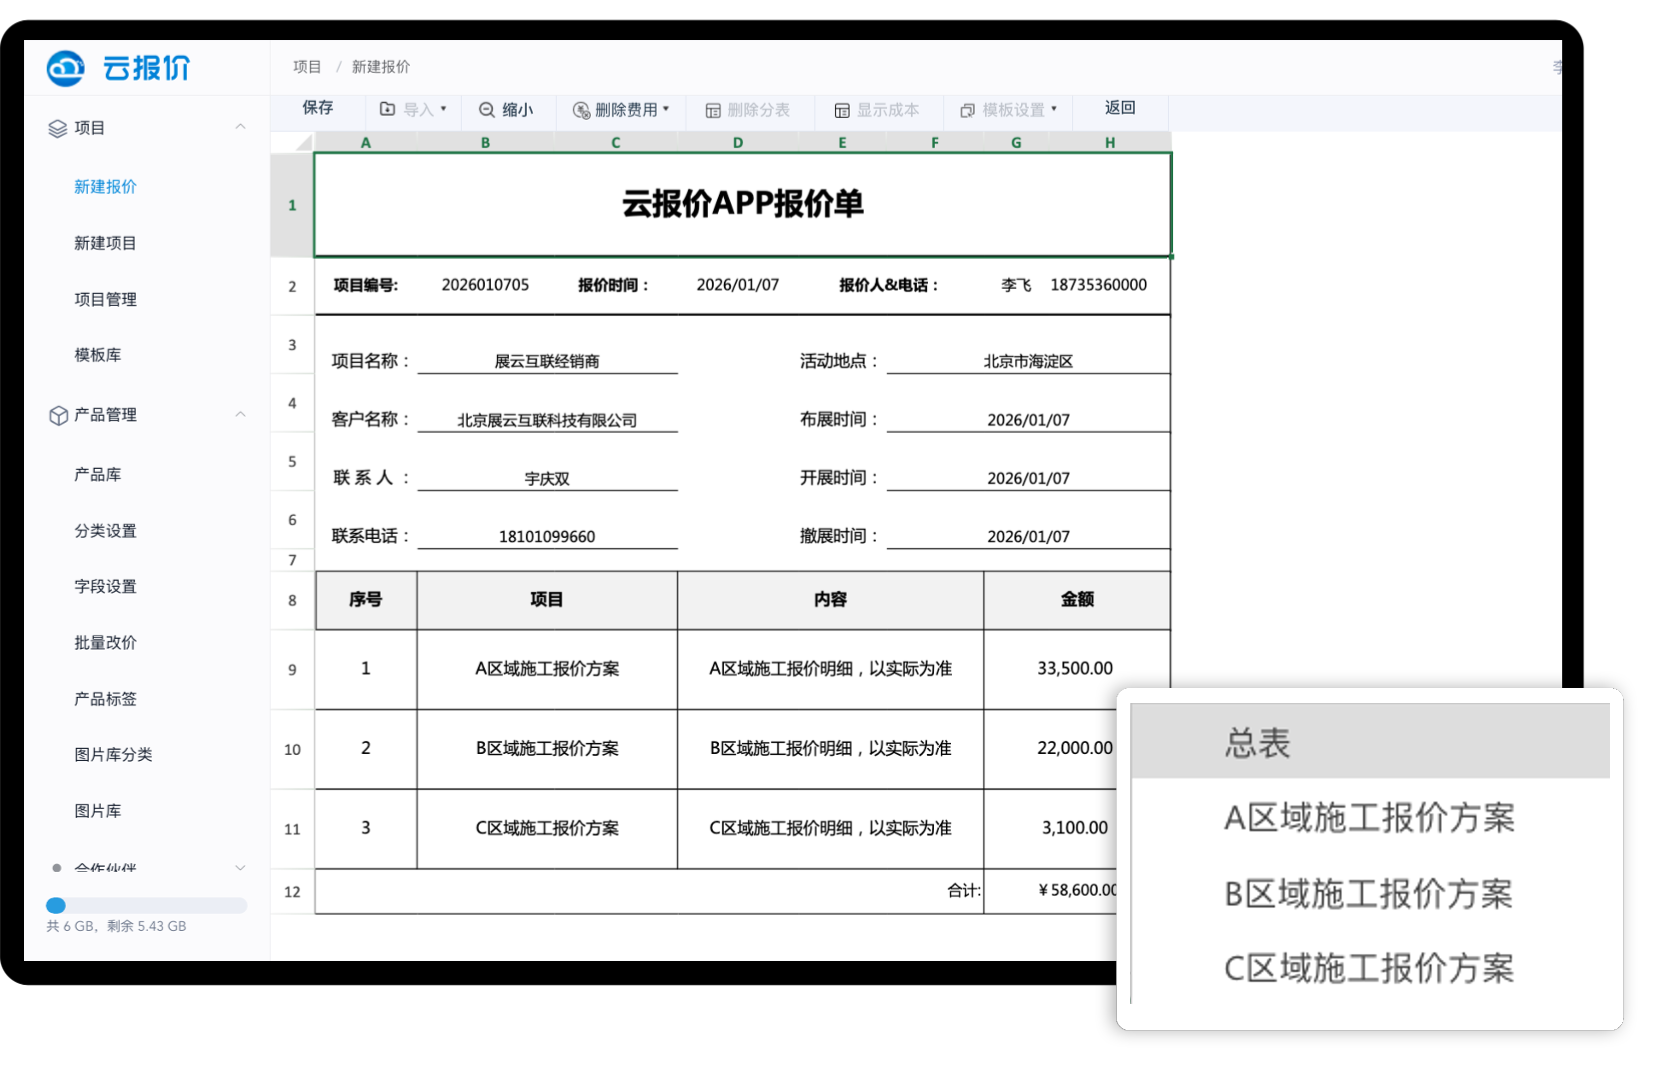The width and height of the screenshot is (1656, 1080).
Task: Click the 合计 label cell
Action: [x=964, y=891]
